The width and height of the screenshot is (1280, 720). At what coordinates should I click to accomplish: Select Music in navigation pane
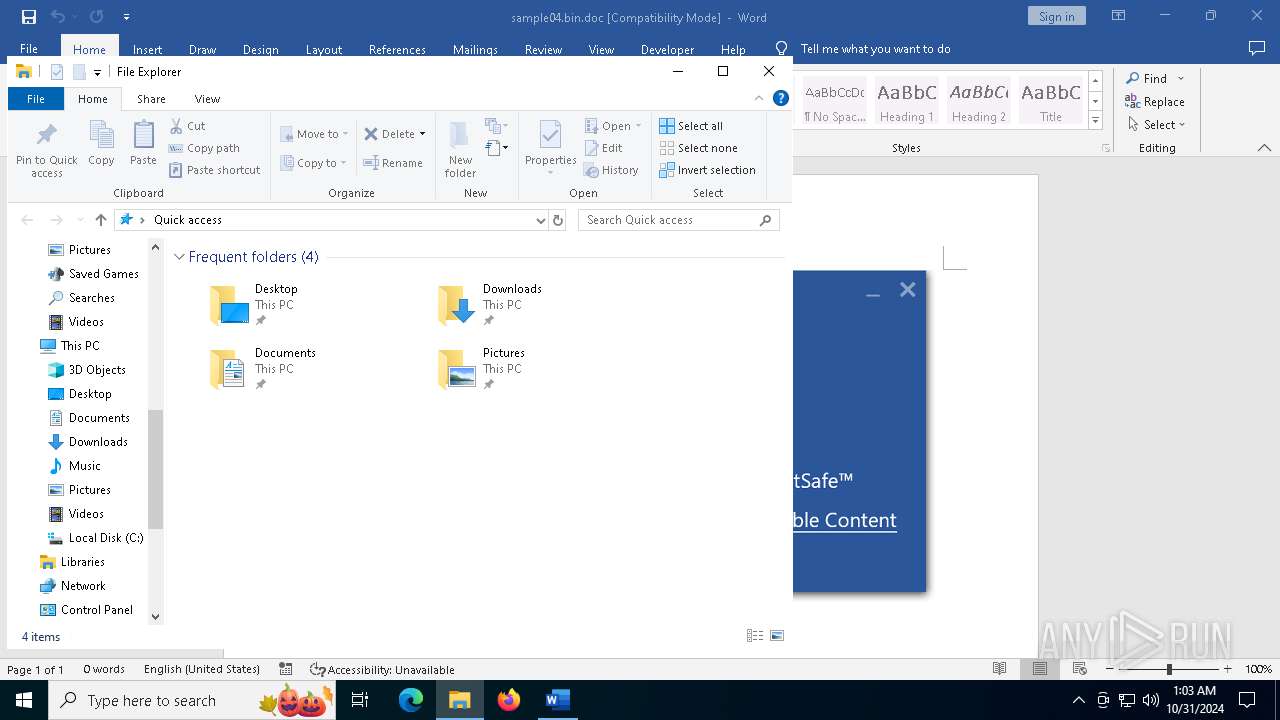[75, 466]
